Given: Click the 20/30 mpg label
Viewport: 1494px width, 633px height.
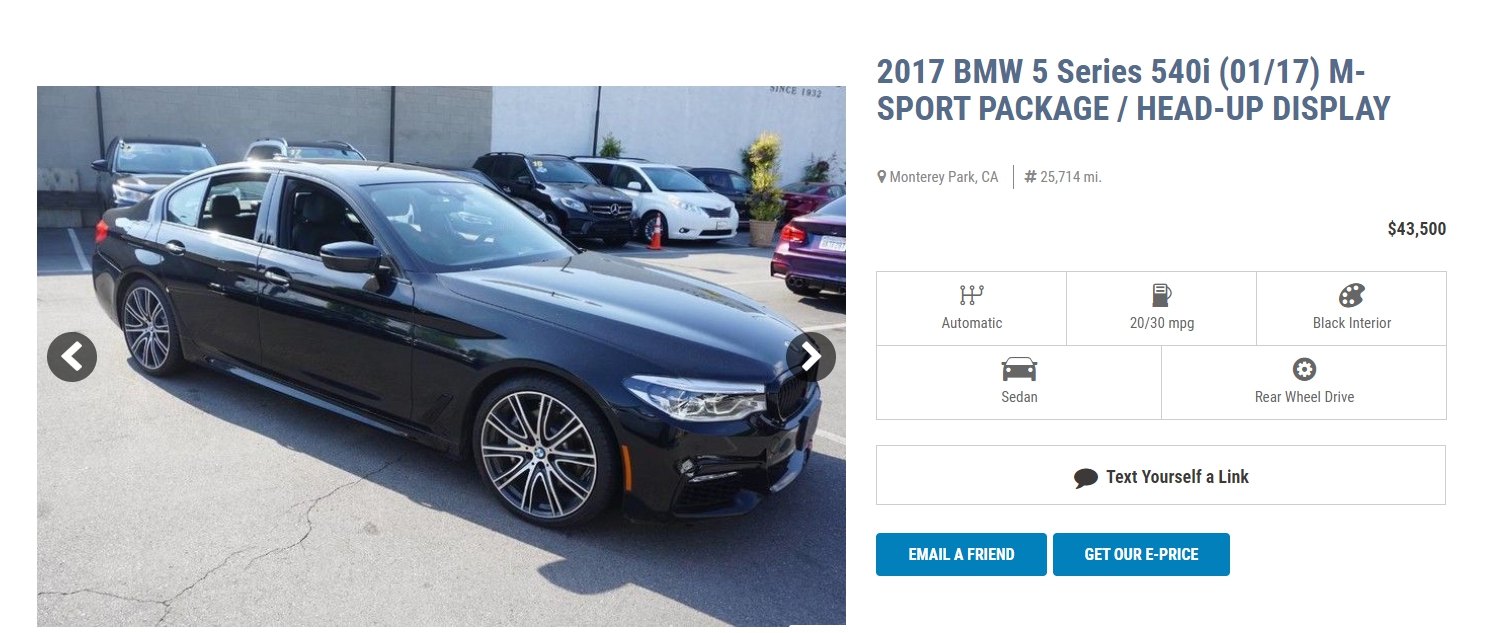Looking at the screenshot, I should [x=1161, y=323].
